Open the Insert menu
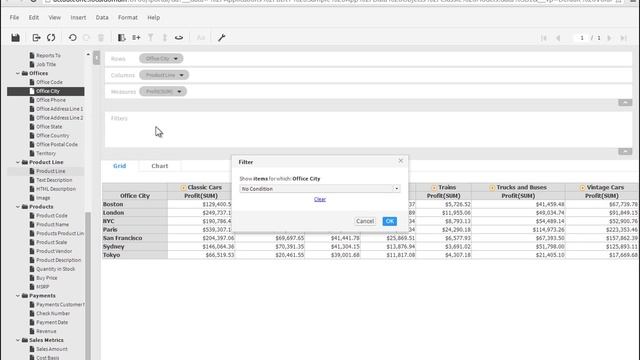 point(78,18)
